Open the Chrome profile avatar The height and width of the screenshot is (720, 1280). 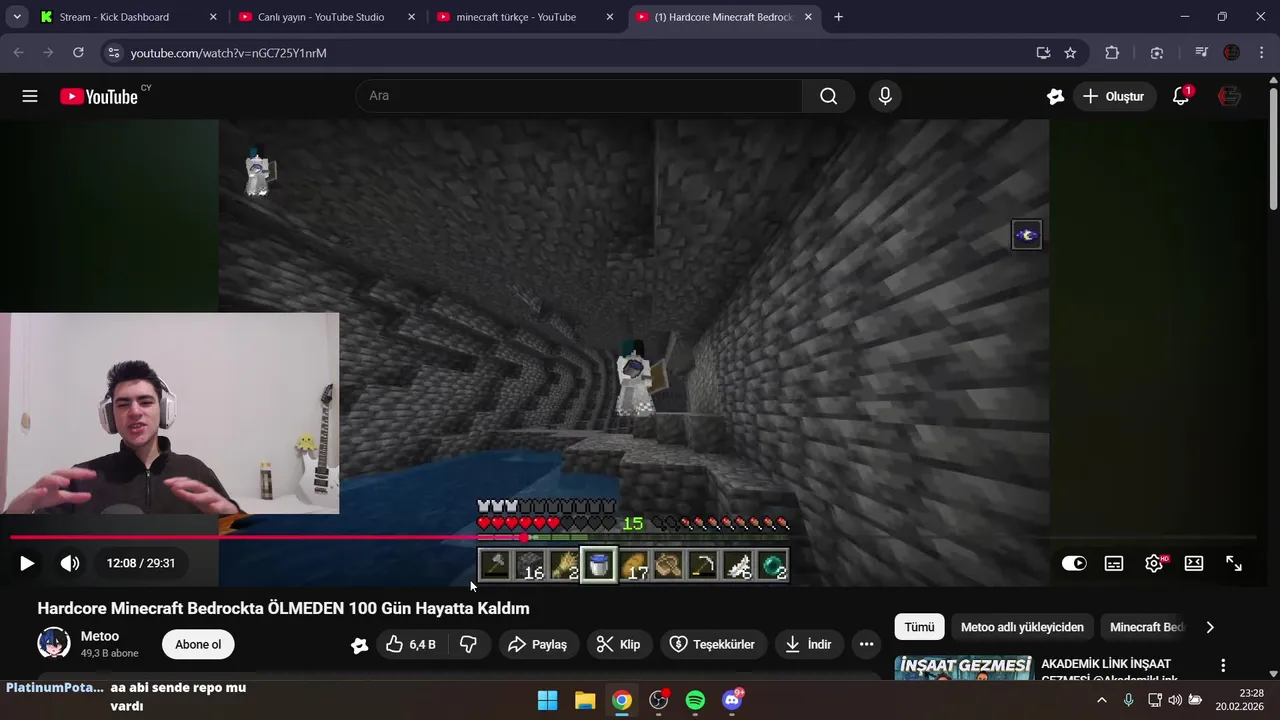coord(1232,53)
